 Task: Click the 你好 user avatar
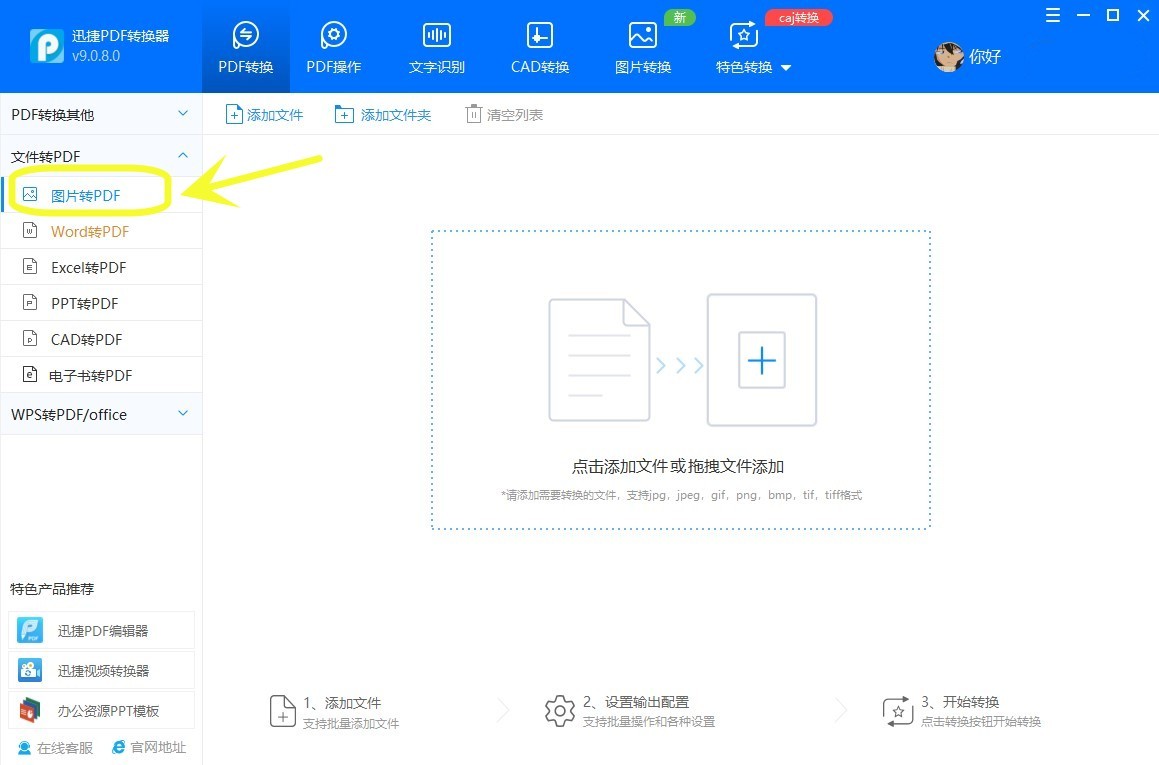click(967, 56)
